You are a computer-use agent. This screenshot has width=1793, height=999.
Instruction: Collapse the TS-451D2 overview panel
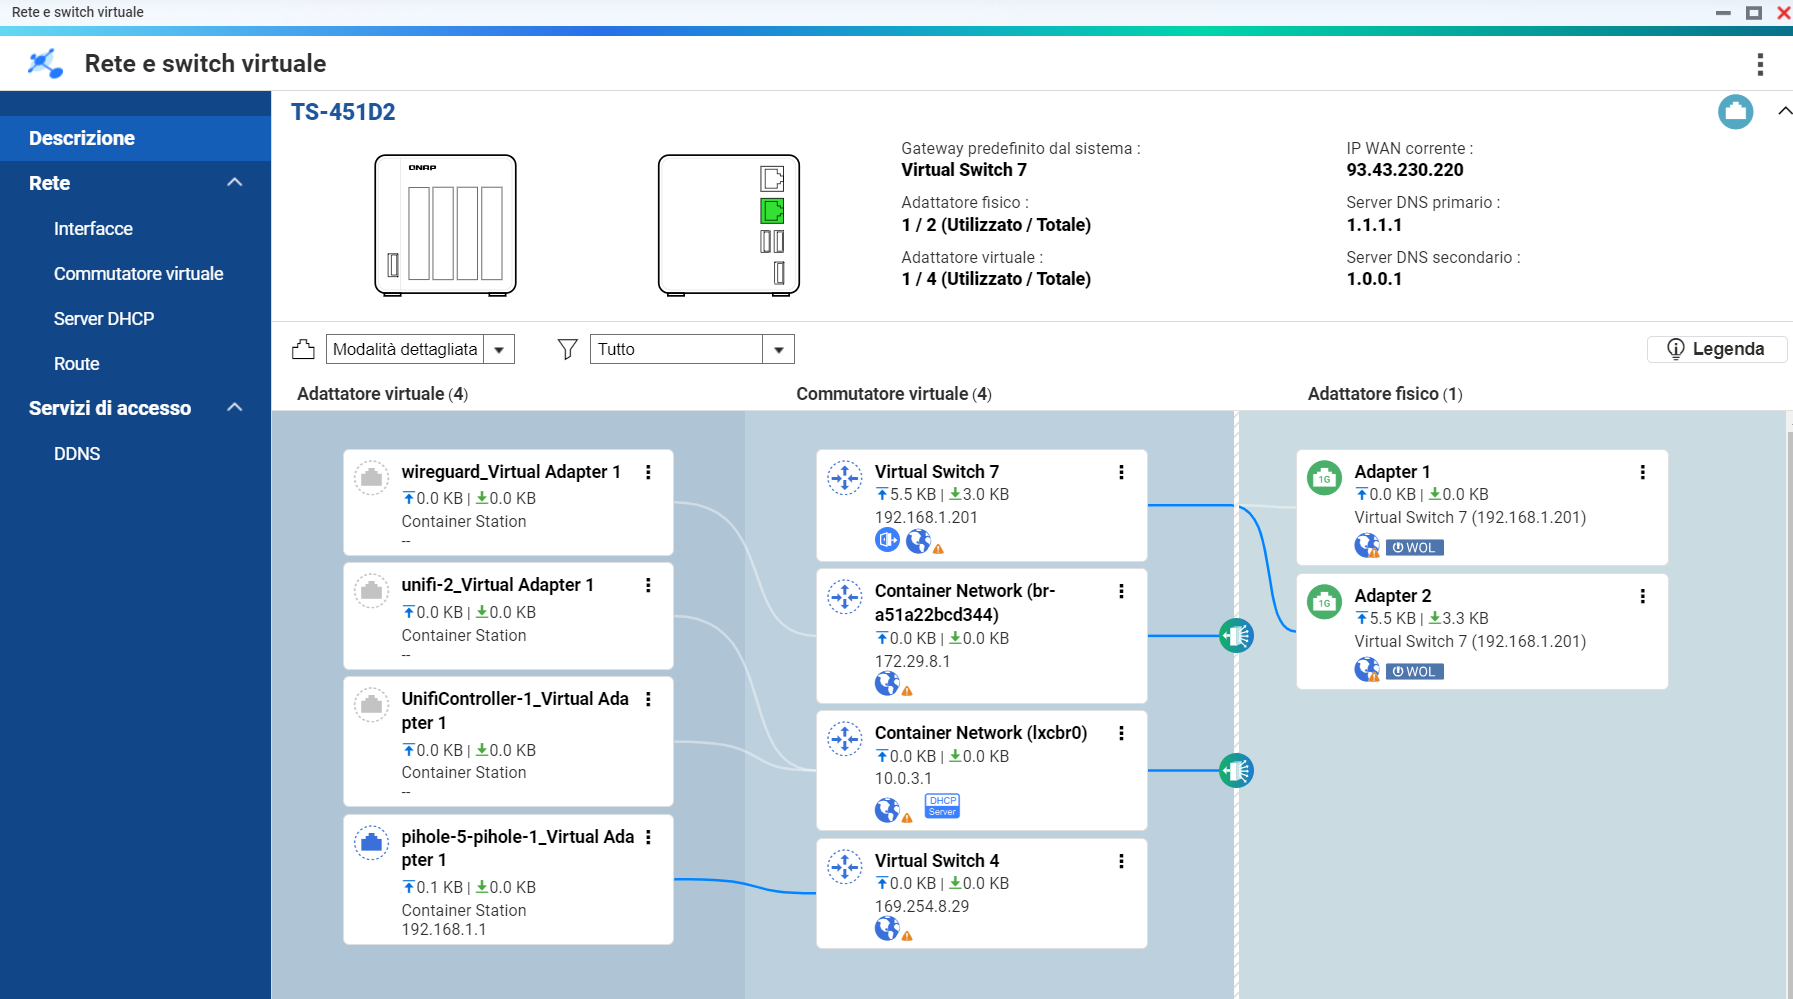1783,112
